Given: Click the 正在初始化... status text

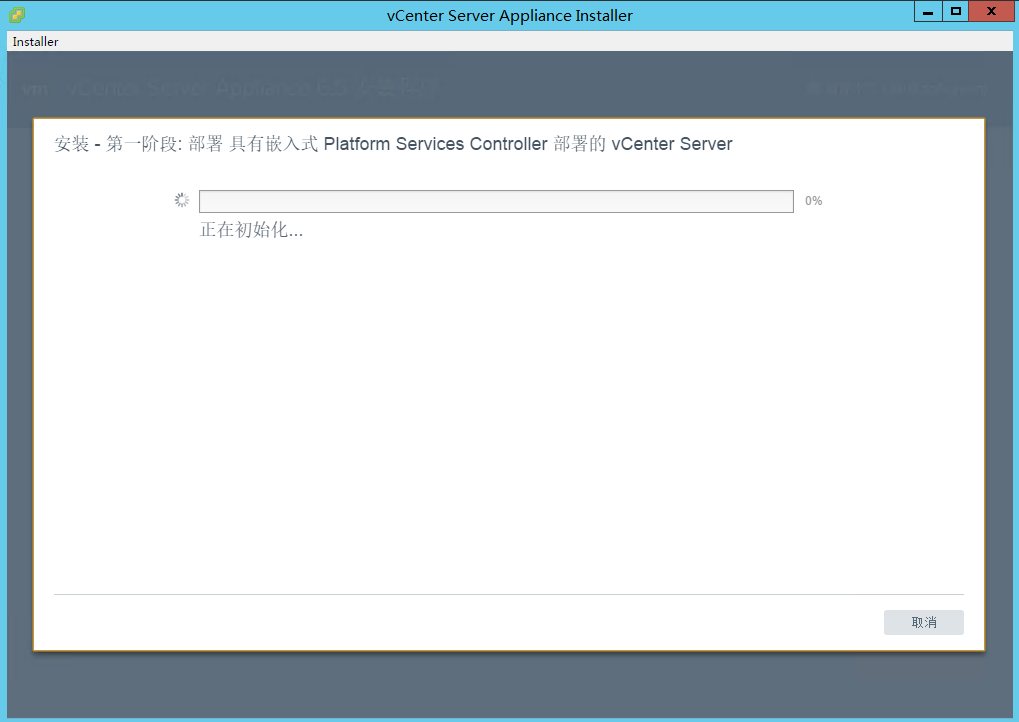Looking at the screenshot, I should tap(252, 229).
